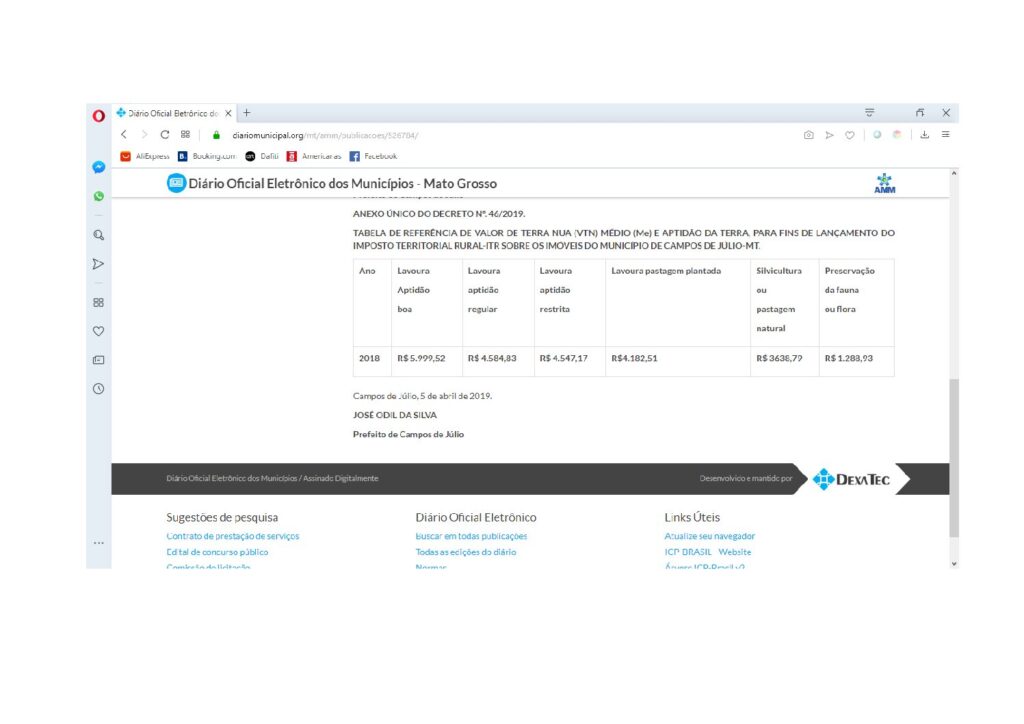Viewport: 1024px width, 724px height.
Task: Expand the tab list menu in title bar
Action: [x=869, y=113]
